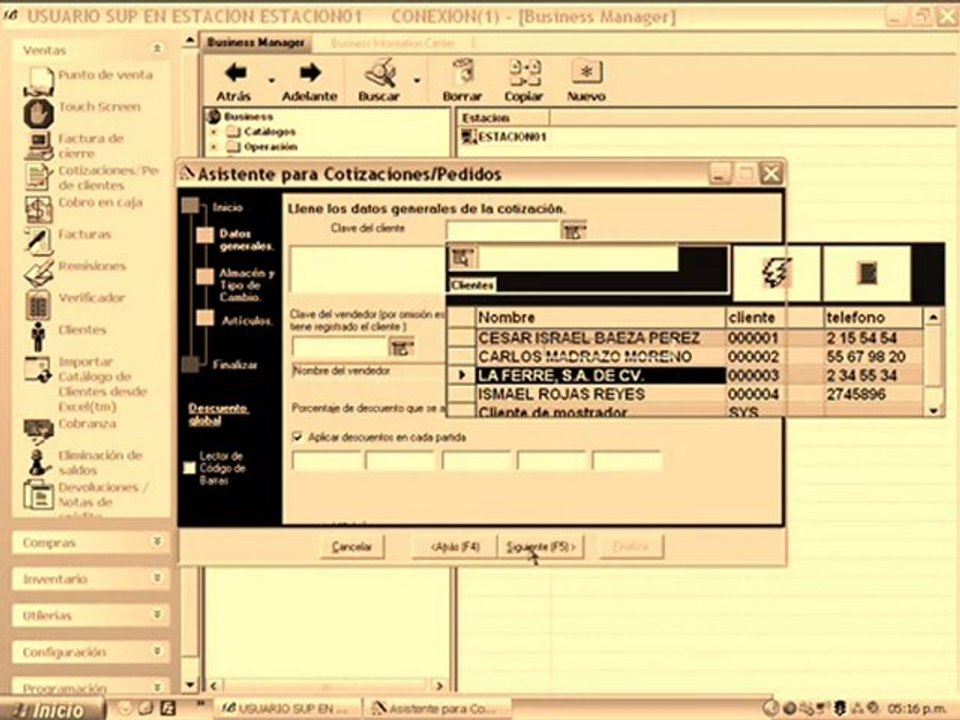Screen dimensions: 960x720
Task: Click the door exit button in Clientes popup
Action: (867, 272)
